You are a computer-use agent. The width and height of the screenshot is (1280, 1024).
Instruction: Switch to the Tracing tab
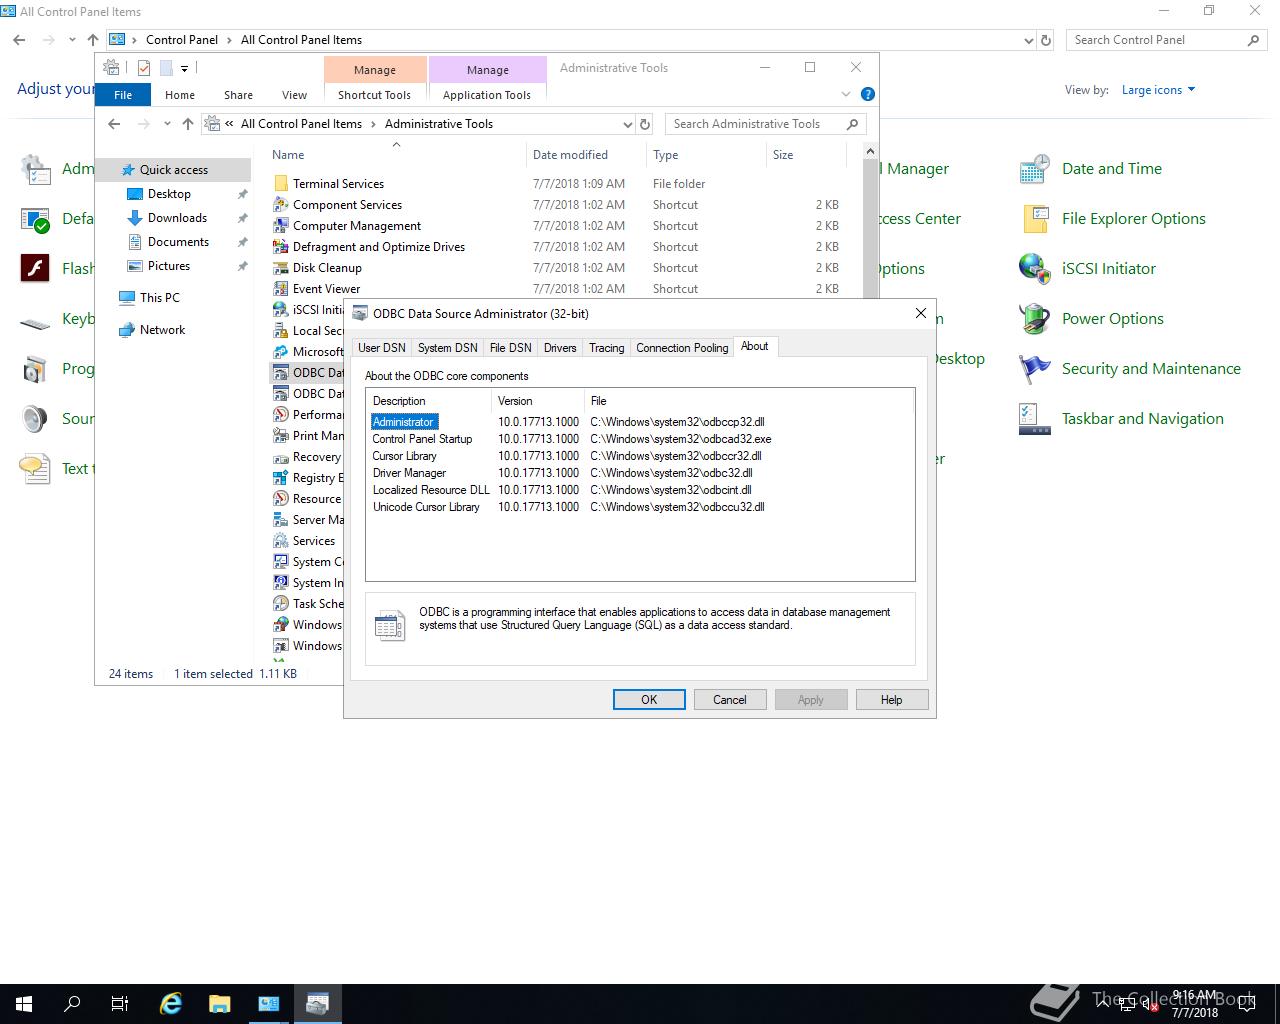tap(606, 348)
